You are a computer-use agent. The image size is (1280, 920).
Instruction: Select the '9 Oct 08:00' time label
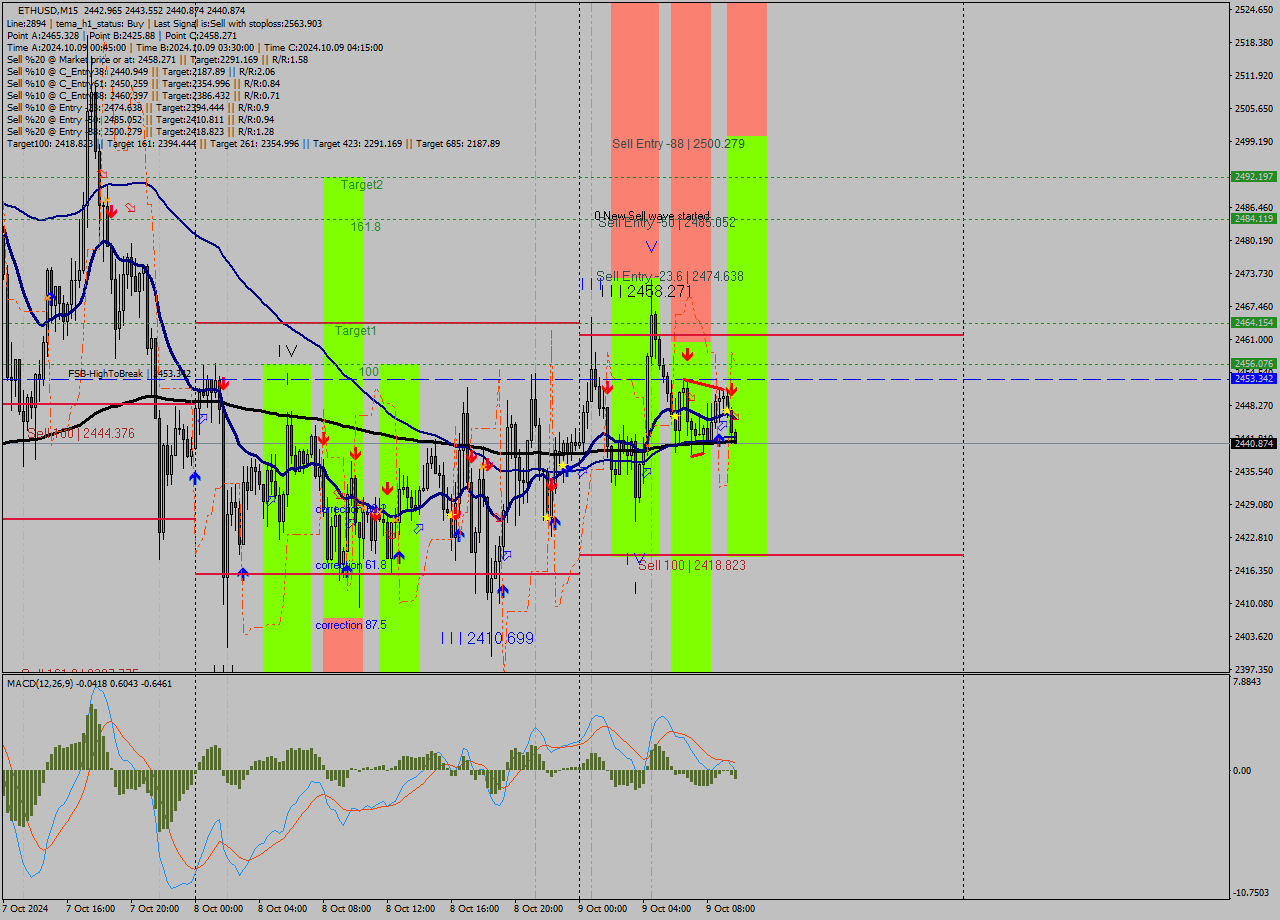(x=730, y=909)
